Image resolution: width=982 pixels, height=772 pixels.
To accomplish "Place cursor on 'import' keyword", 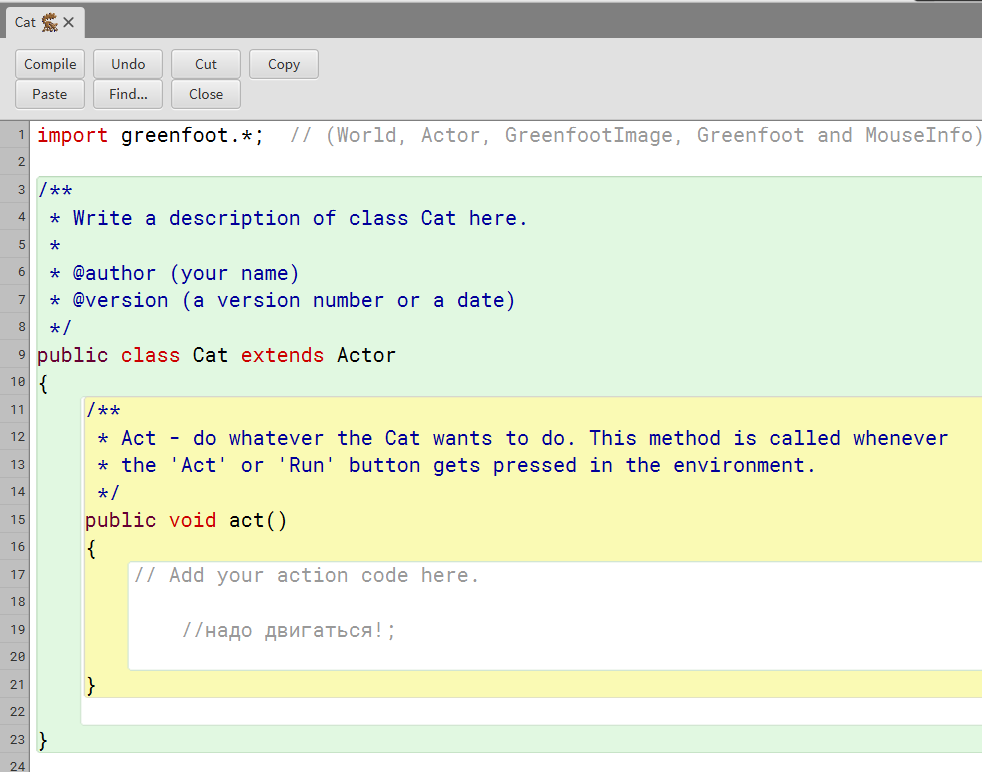I will [x=72, y=135].
